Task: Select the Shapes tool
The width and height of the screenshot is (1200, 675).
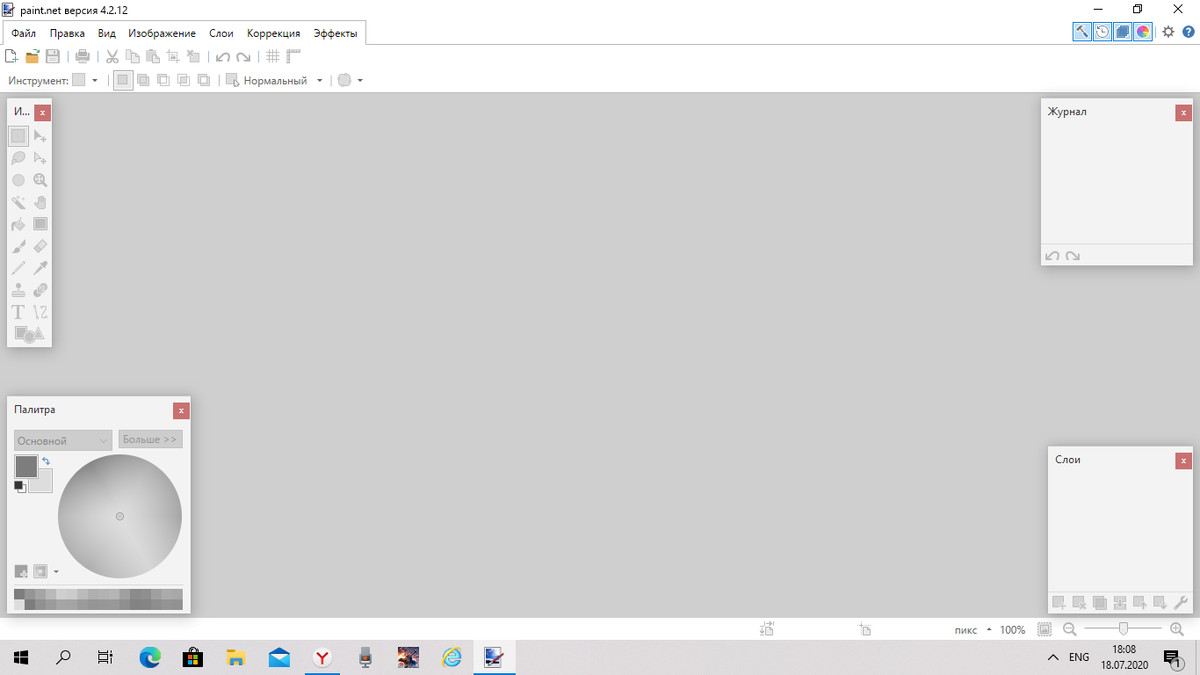Action: point(29,334)
